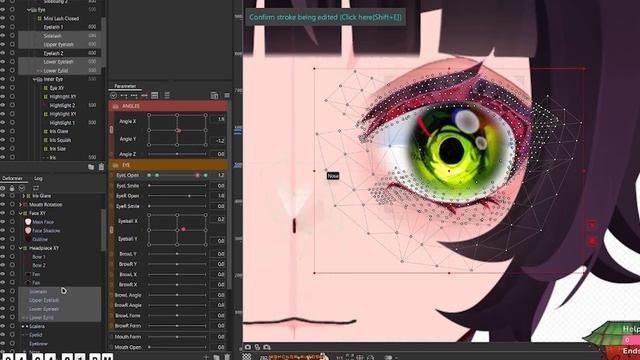Viewport: 640px width, 360px height.
Task: Switch to the Parameter tab
Action: click(125, 86)
